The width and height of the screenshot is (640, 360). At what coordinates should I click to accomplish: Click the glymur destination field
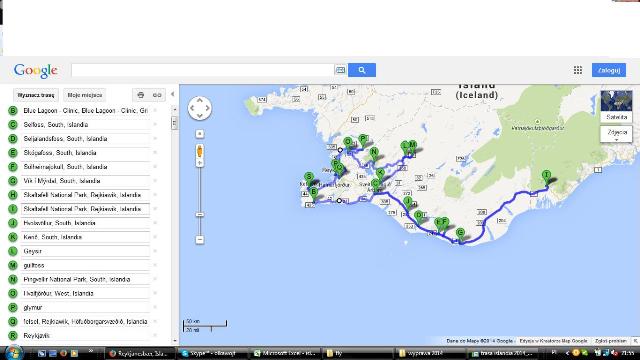pyautogui.click(x=86, y=307)
